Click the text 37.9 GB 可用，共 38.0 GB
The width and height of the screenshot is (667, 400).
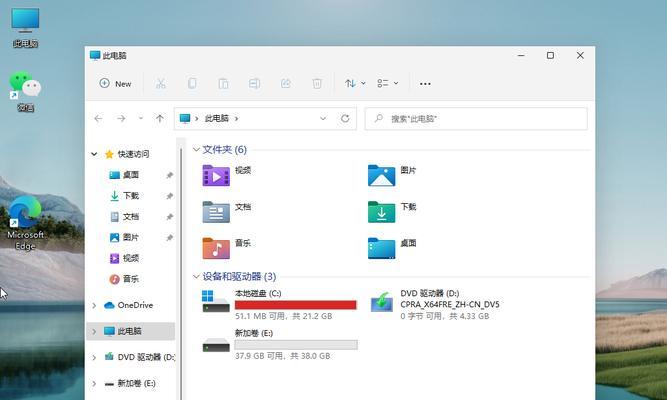coord(282,356)
